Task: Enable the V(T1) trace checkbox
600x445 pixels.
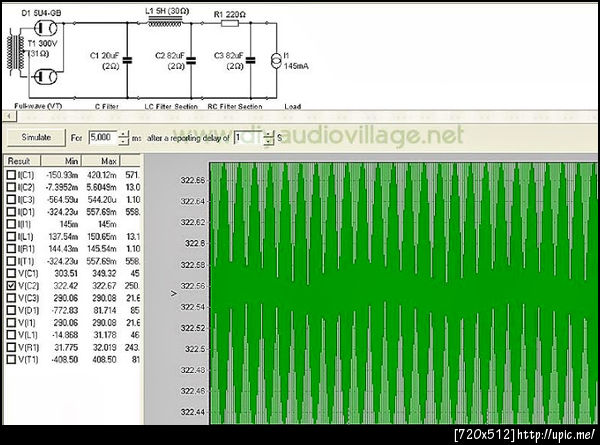Action: pyautogui.click(x=11, y=360)
